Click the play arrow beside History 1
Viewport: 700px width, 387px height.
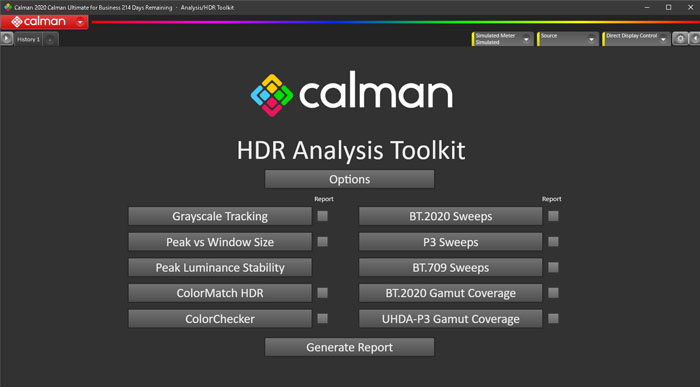6,39
